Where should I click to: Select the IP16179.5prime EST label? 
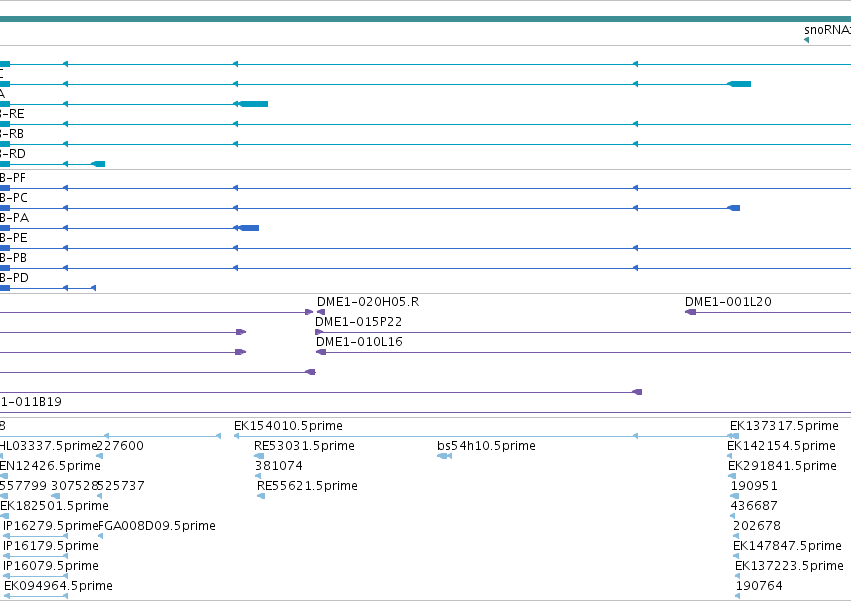coord(51,546)
